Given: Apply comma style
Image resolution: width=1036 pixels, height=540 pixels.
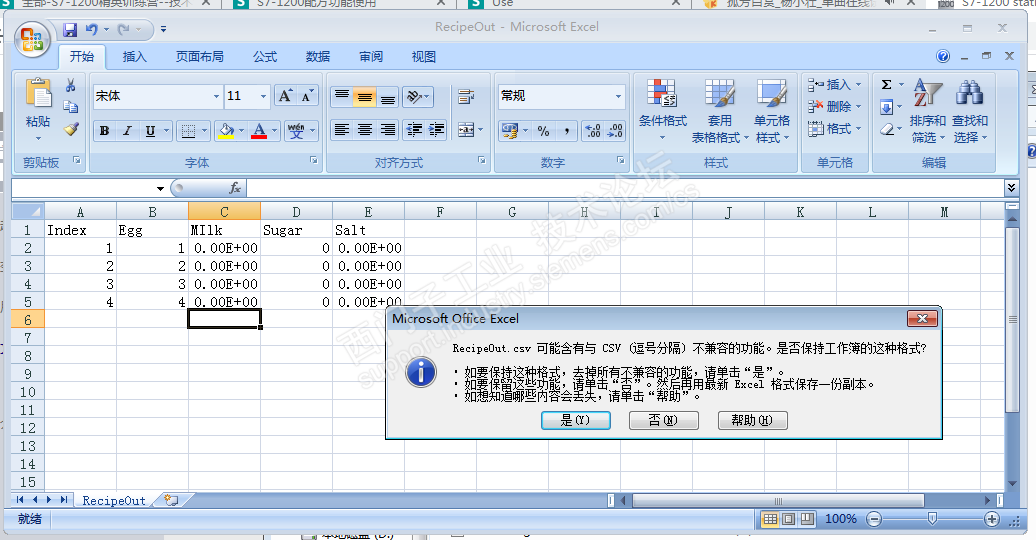Looking at the screenshot, I should [x=566, y=131].
